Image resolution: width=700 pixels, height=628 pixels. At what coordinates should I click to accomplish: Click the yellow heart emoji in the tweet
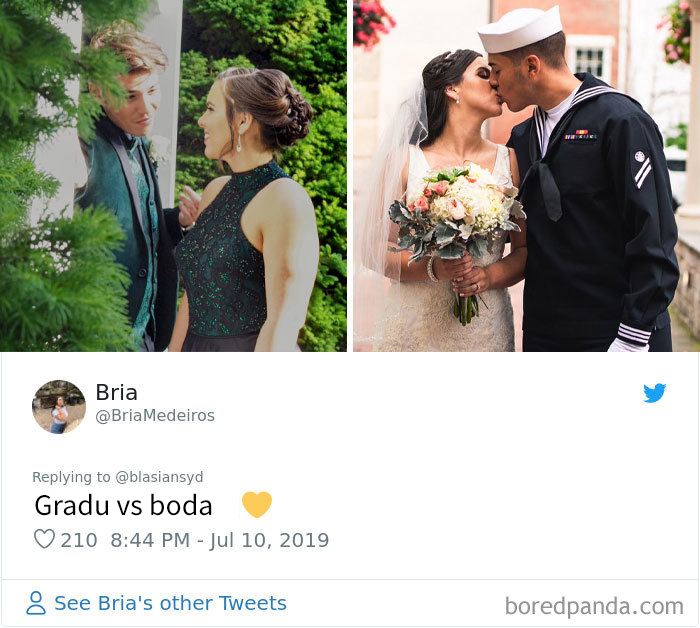click(257, 504)
